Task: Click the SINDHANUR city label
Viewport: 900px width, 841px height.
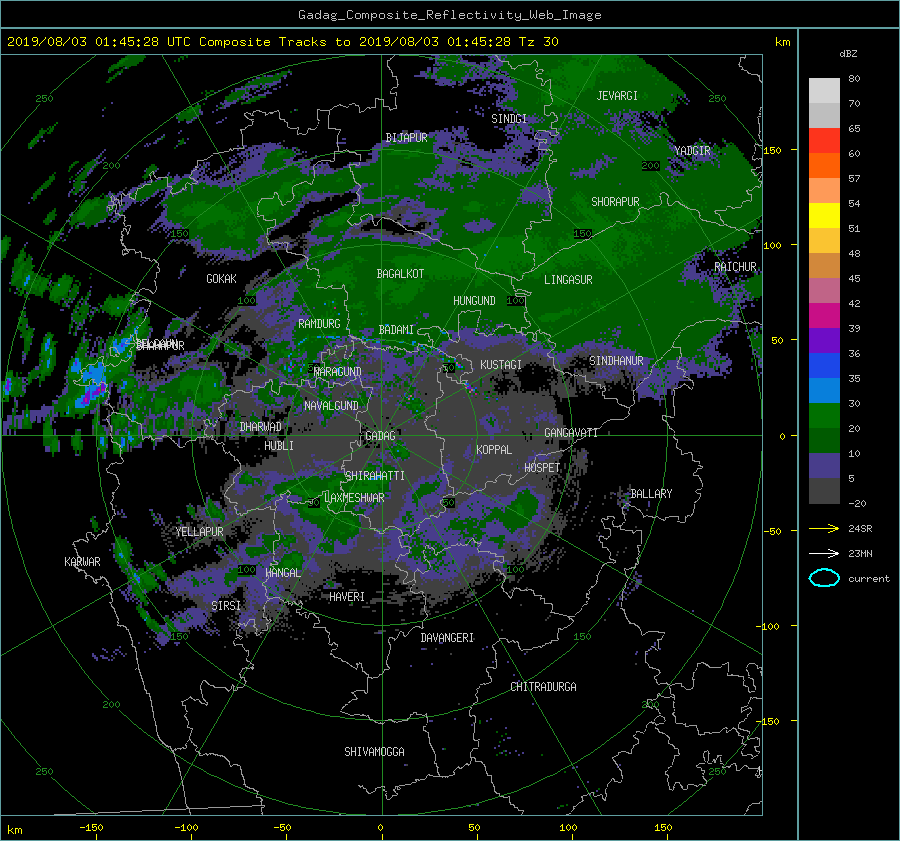Action: pyautogui.click(x=616, y=361)
